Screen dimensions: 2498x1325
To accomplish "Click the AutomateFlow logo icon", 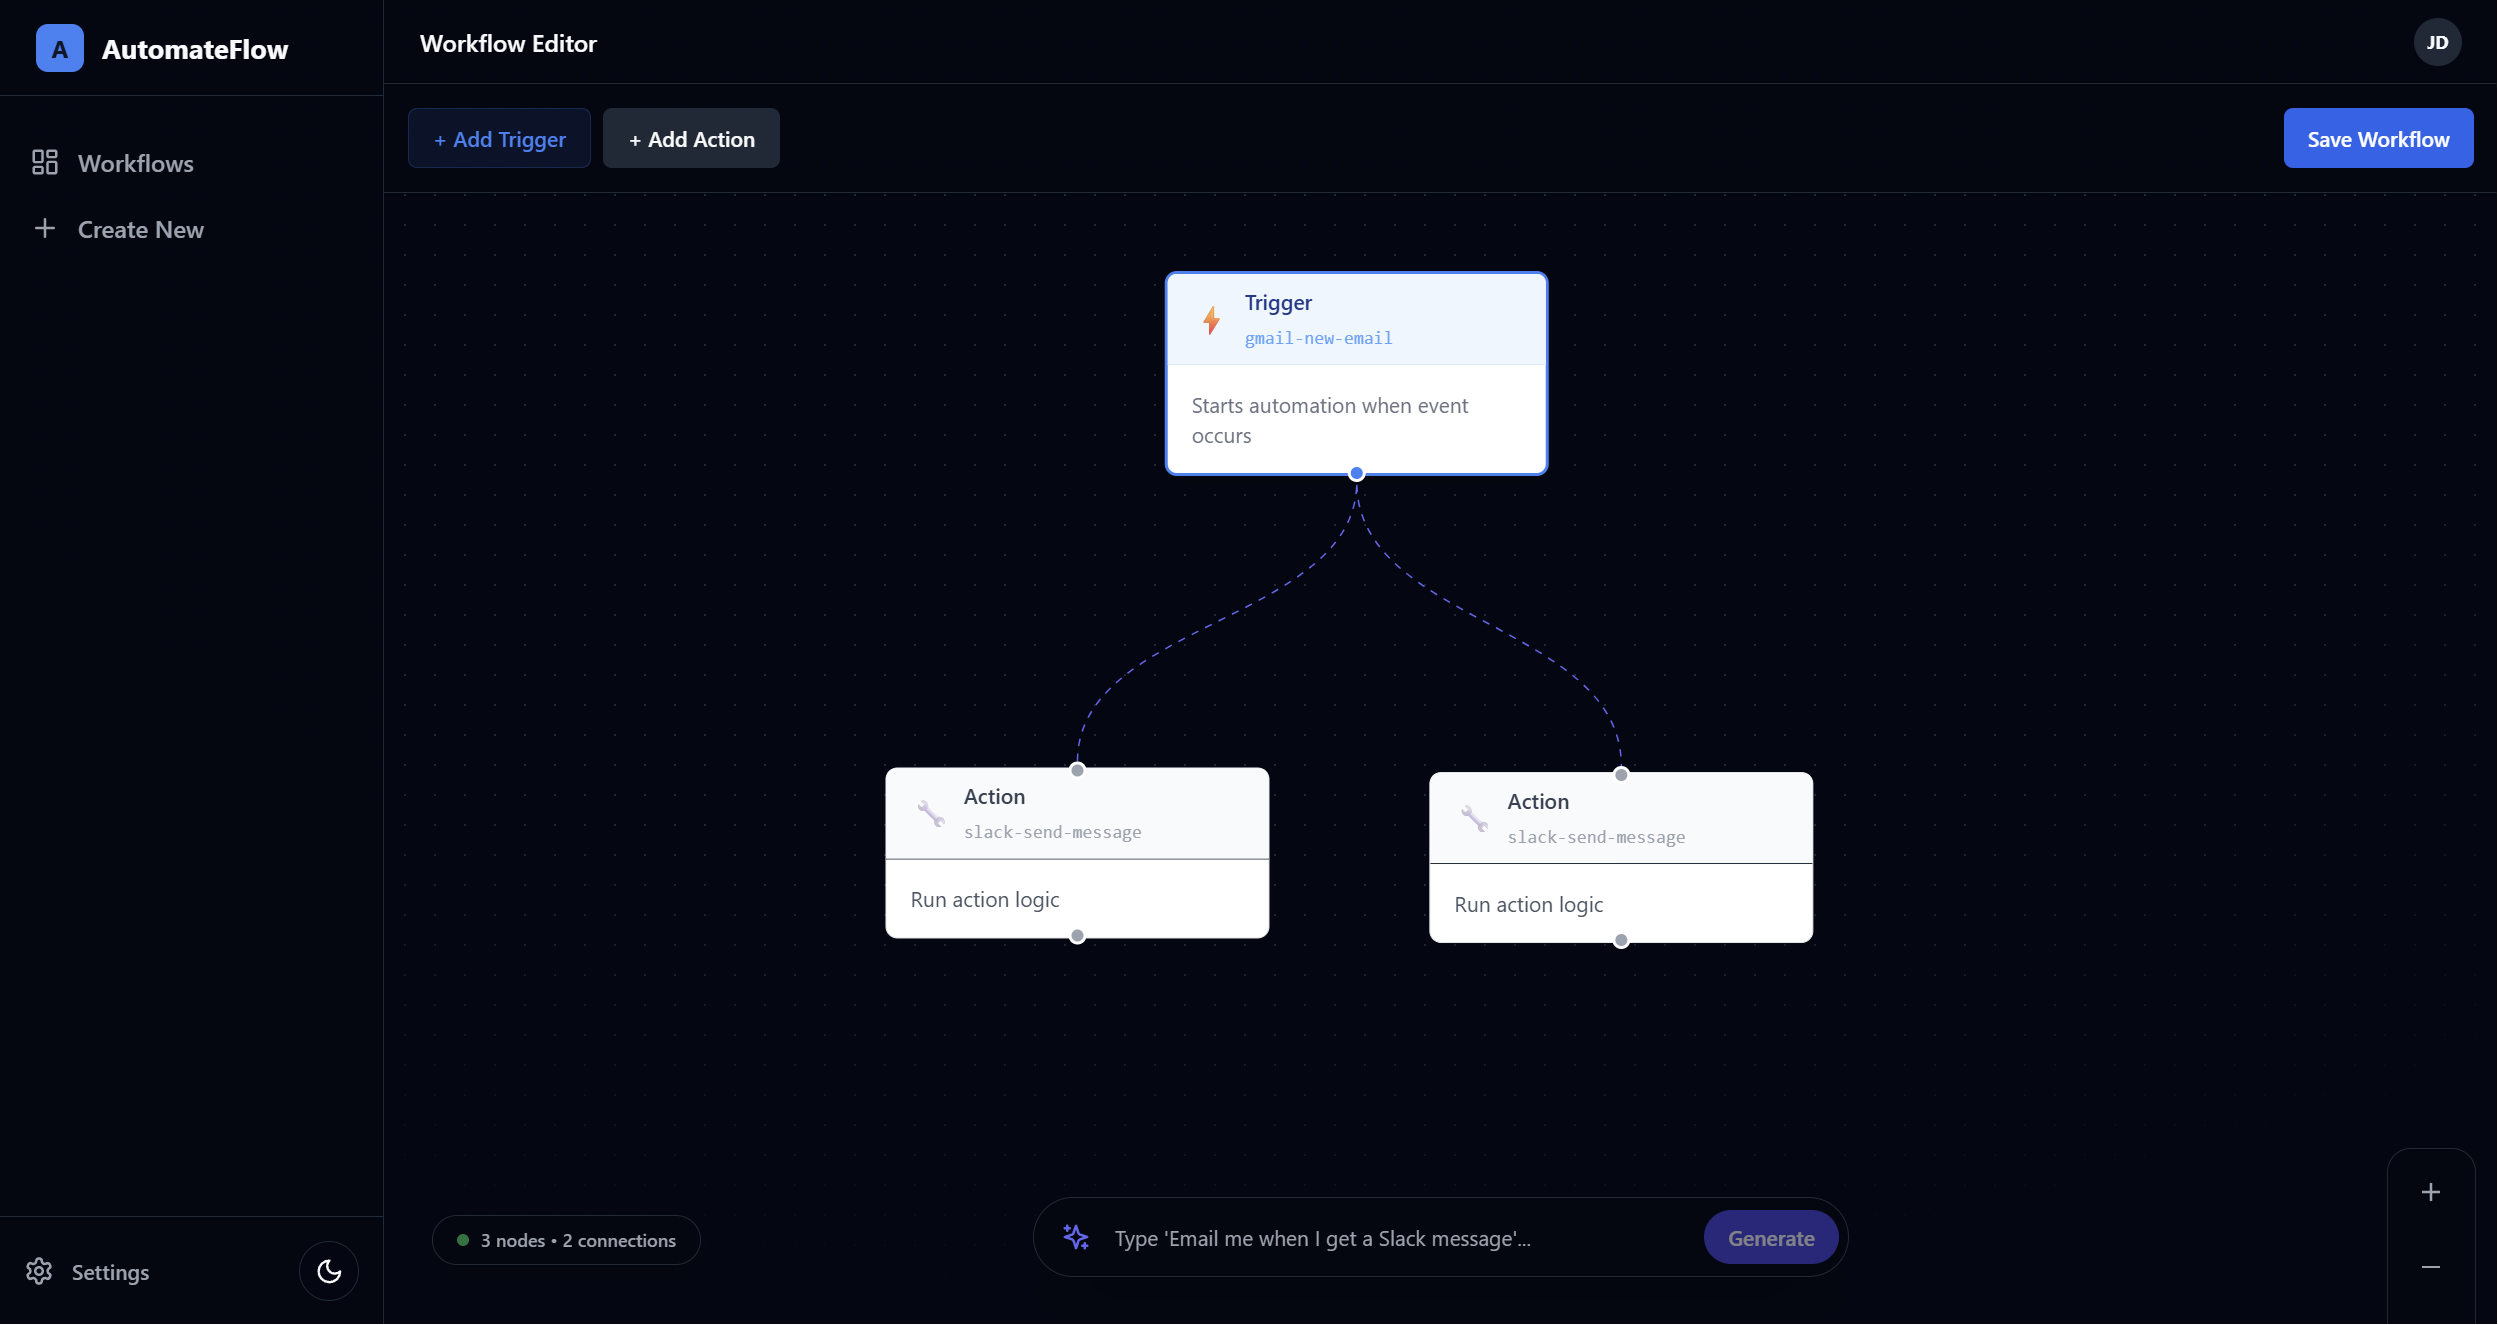I will pos(59,48).
